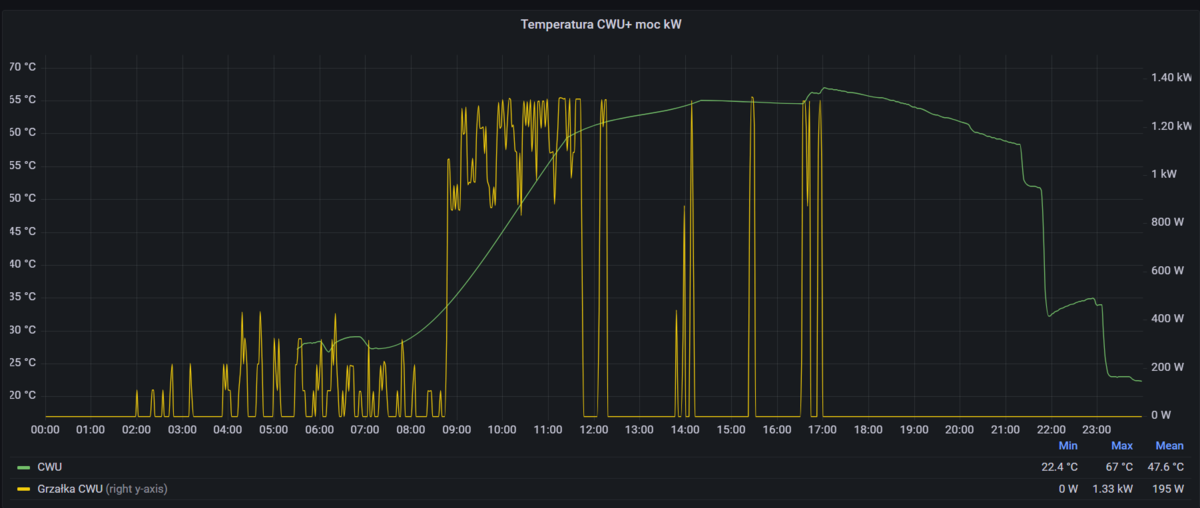Viewport: 1200px width, 508px height.
Task: Click the 1.40 kW label on the right axis
Action: pos(1171,77)
